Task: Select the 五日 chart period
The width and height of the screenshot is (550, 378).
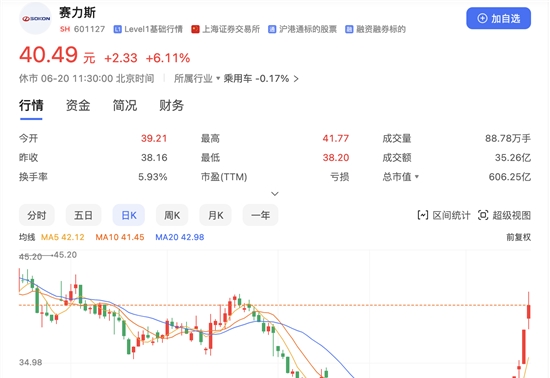Action: [83, 215]
